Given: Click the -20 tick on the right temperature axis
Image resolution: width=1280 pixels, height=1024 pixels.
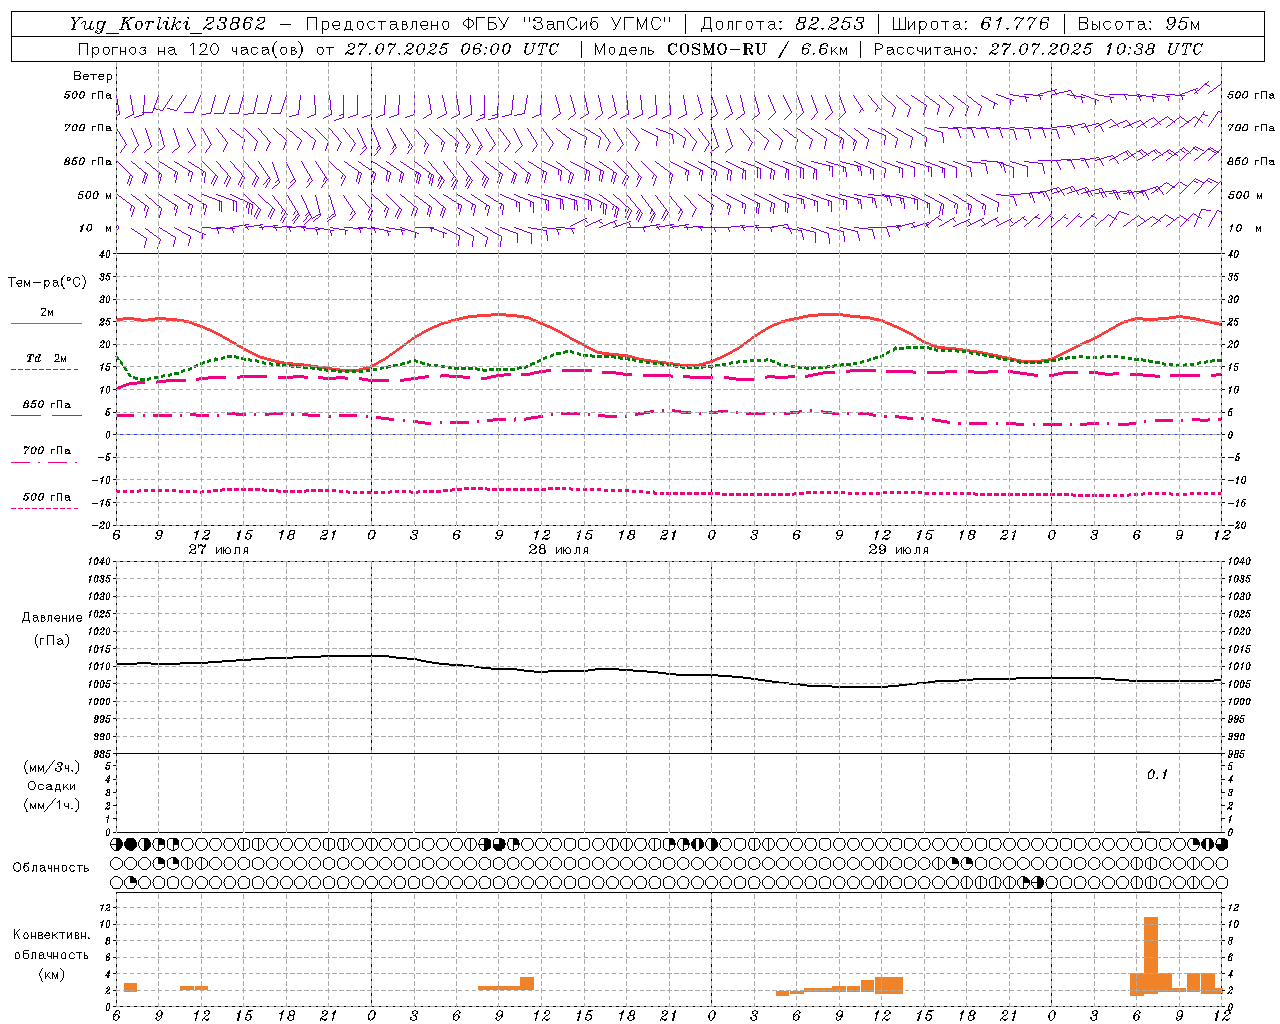Looking at the screenshot, I should pos(1235,525).
